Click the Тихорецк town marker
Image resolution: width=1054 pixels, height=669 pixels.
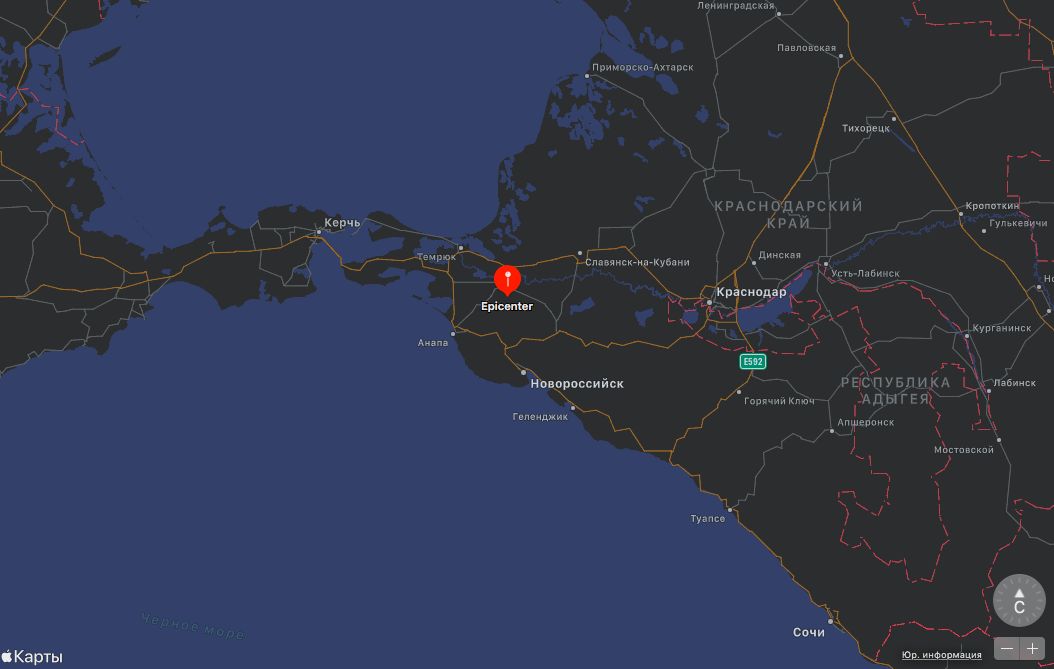click(894, 119)
